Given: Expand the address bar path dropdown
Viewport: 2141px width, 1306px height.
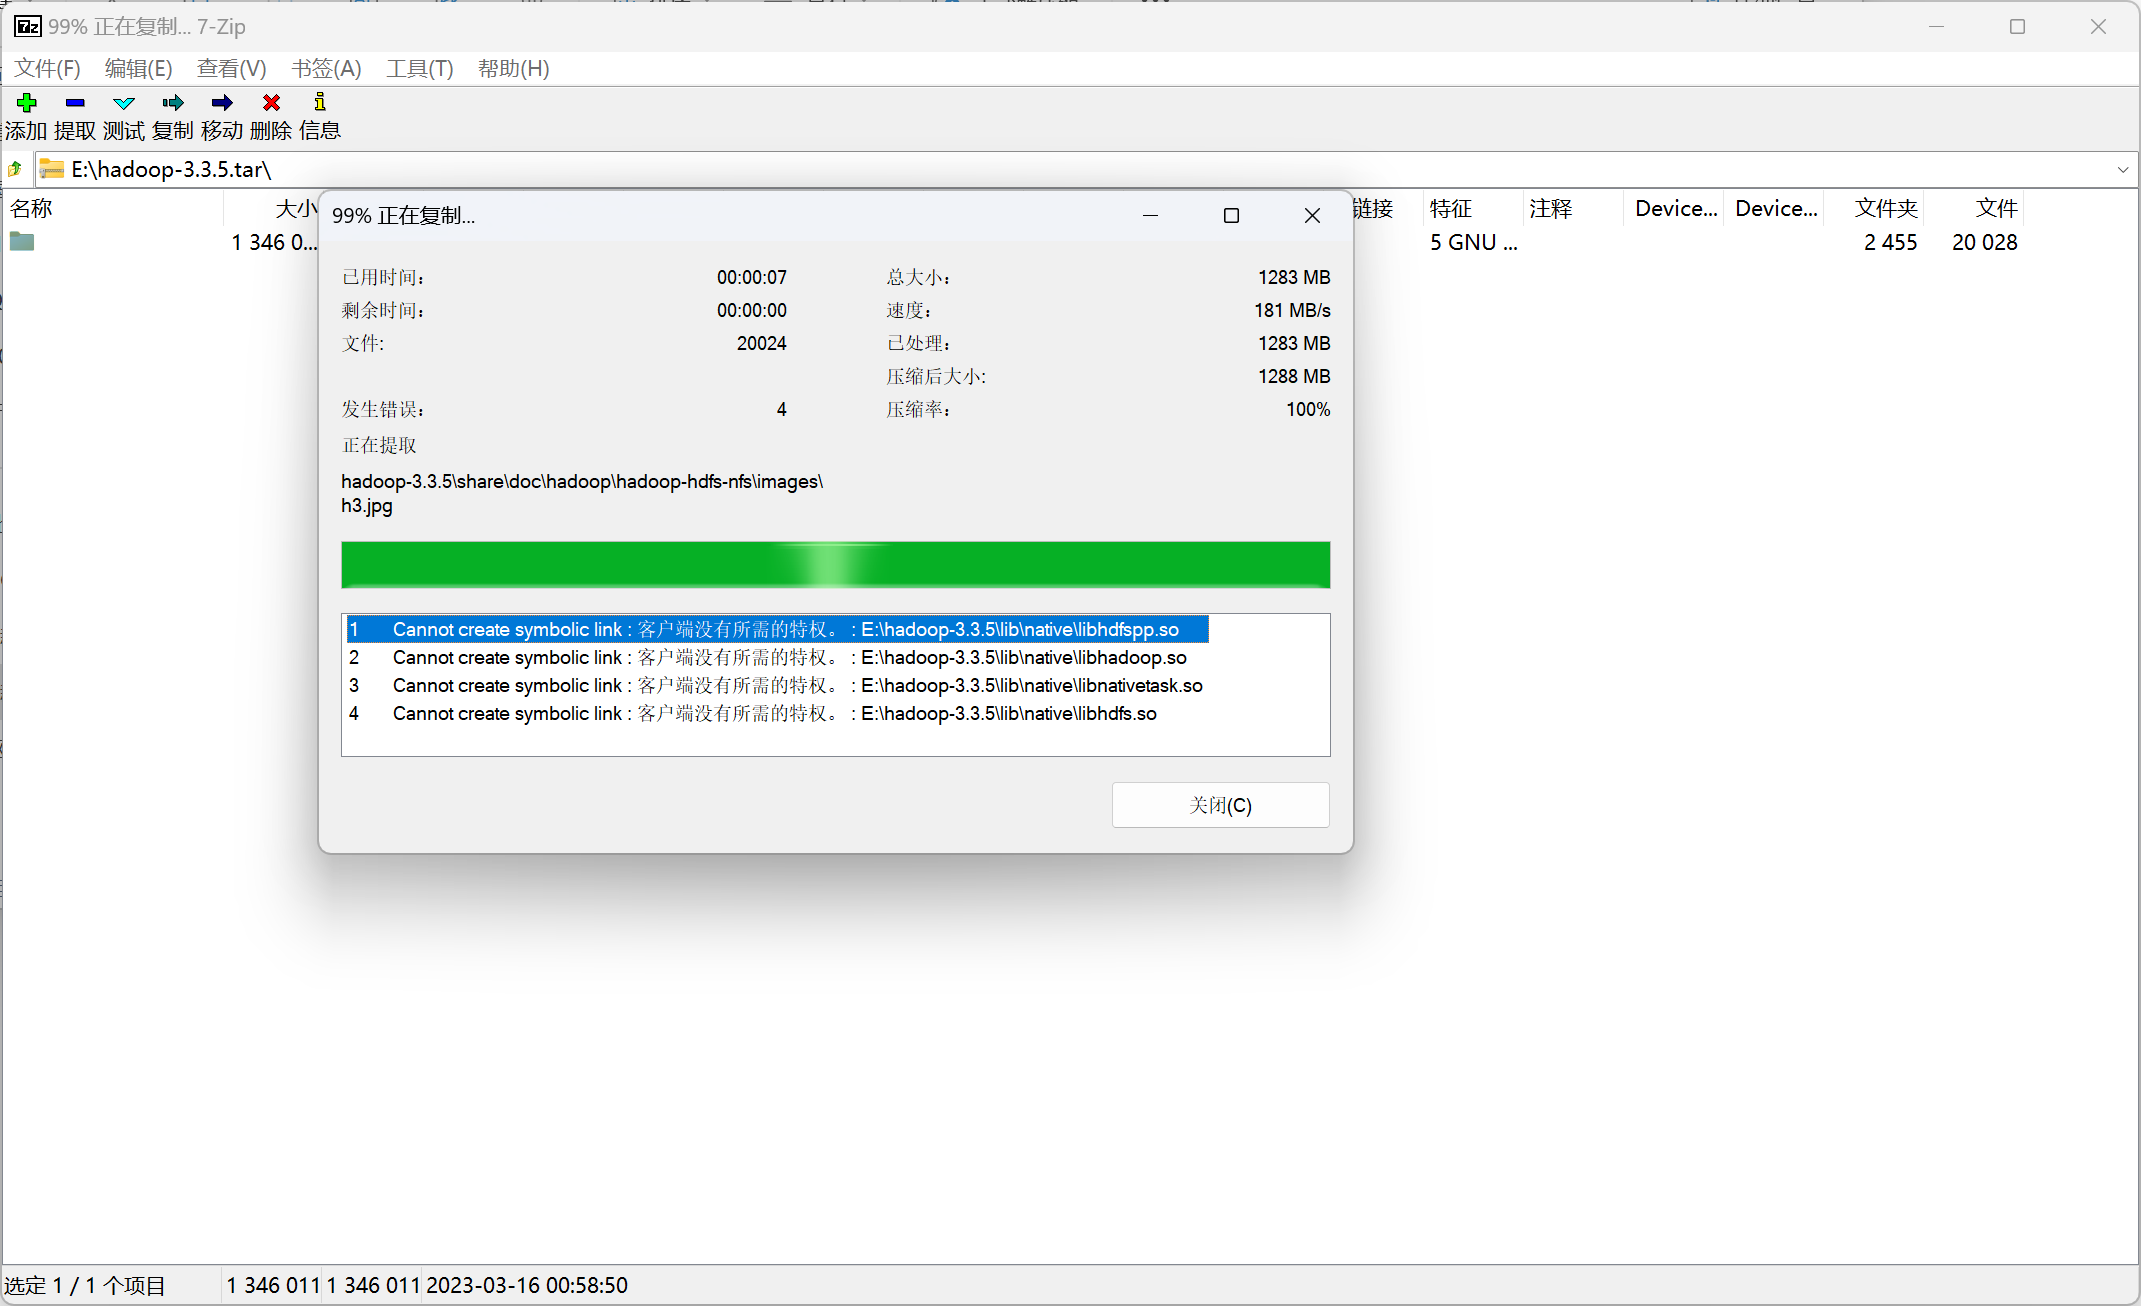Looking at the screenshot, I should pos(2122,169).
